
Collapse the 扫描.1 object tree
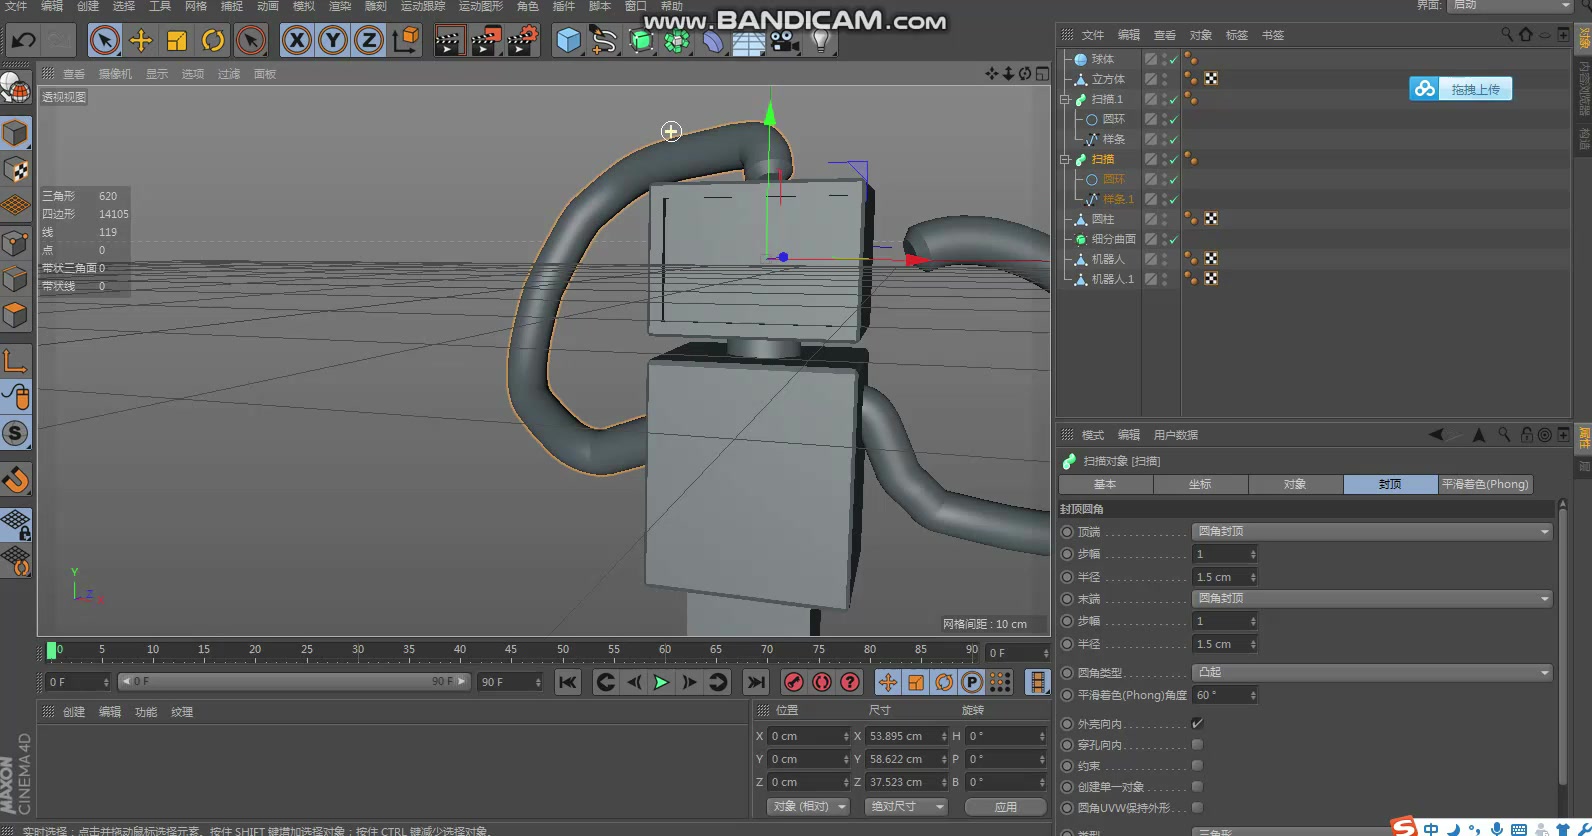click(x=1065, y=99)
